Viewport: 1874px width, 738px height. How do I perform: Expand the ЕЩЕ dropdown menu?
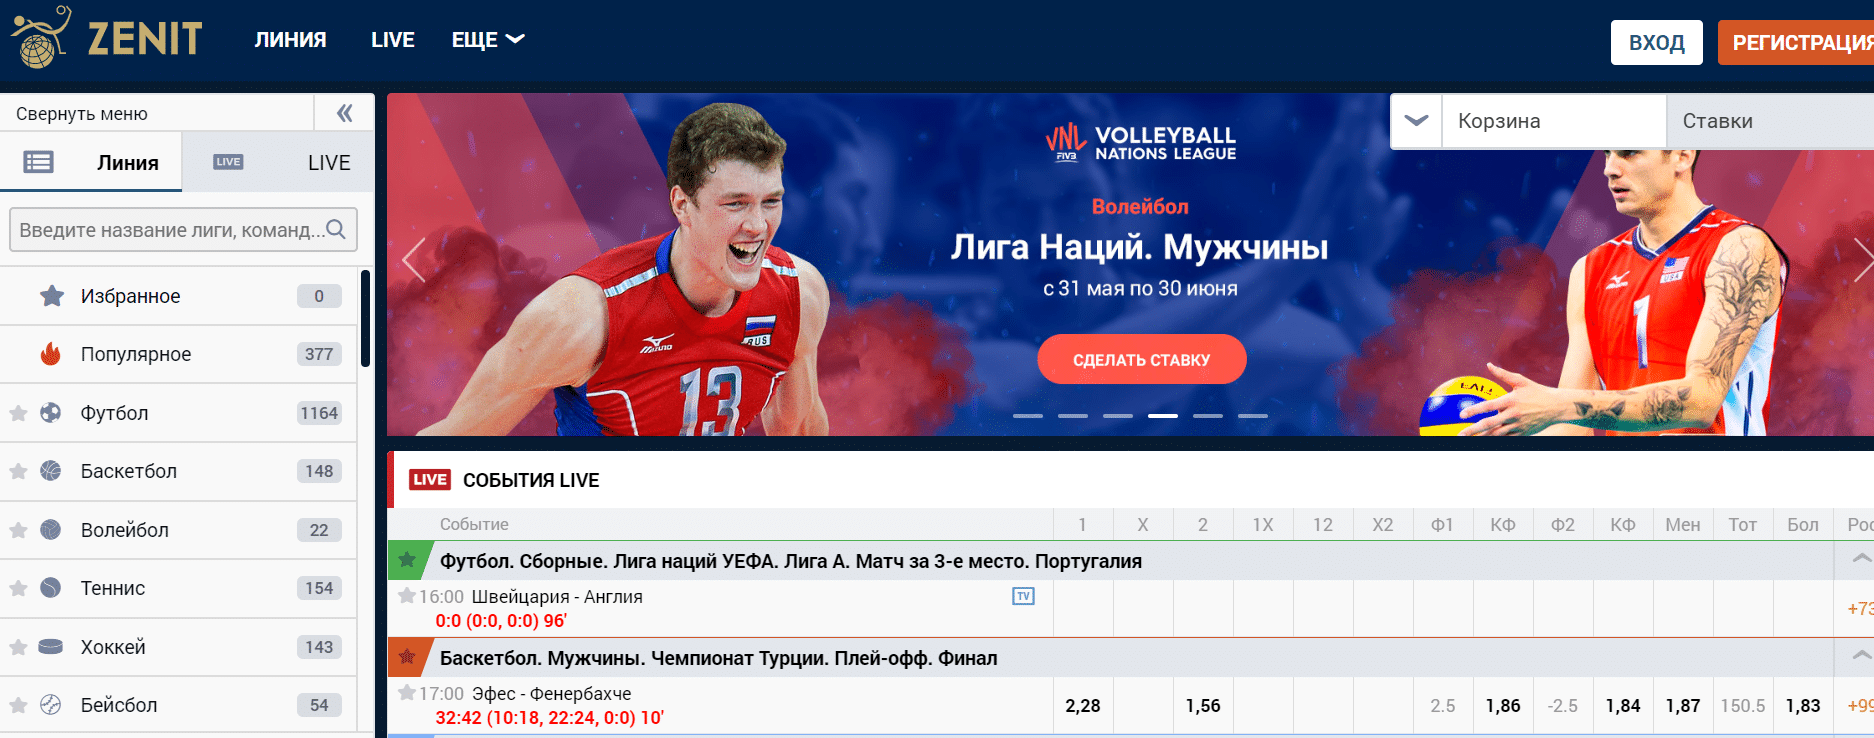[488, 40]
